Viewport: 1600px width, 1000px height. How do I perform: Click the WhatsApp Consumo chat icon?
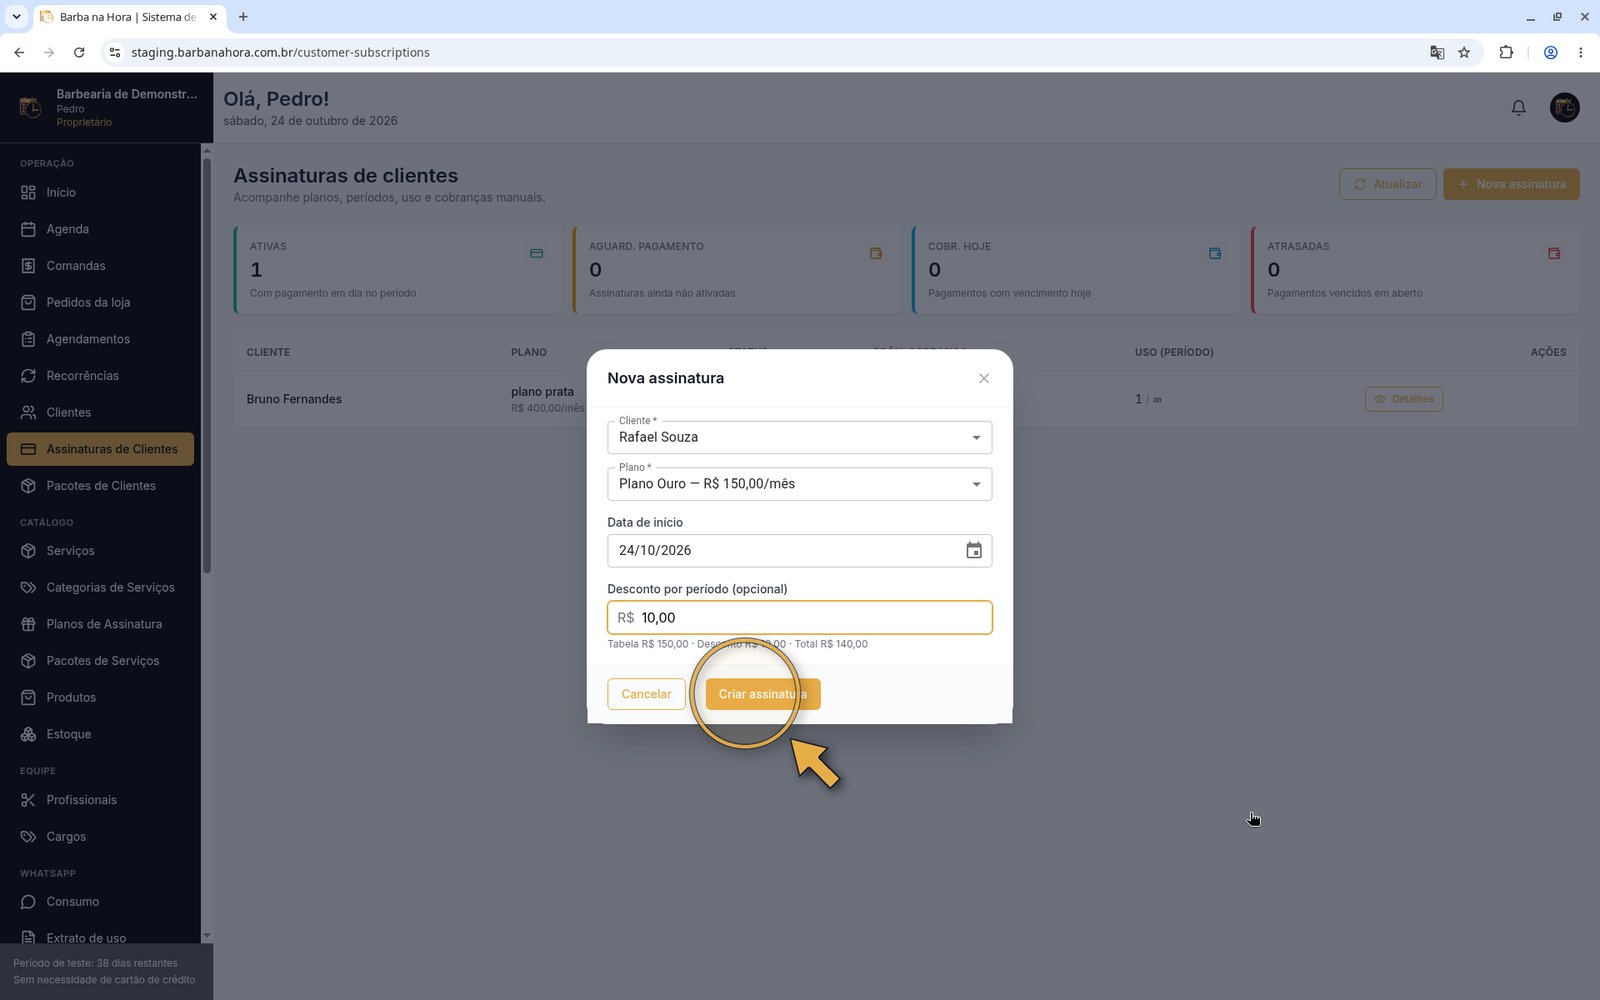click(28, 902)
